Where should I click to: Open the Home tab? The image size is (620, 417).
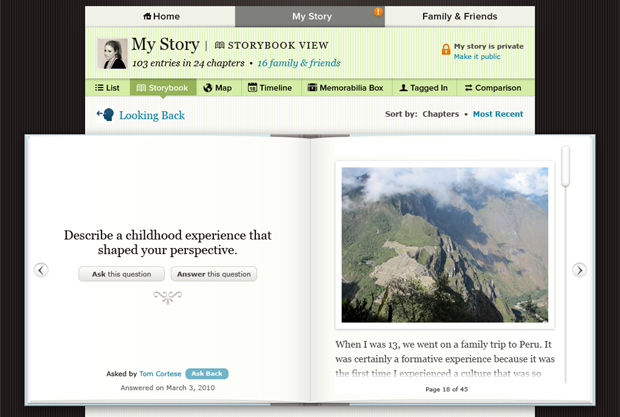pos(161,16)
